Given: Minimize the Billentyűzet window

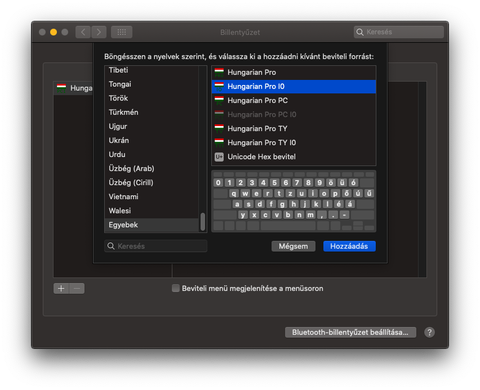Looking at the screenshot, I should click(53, 32).
